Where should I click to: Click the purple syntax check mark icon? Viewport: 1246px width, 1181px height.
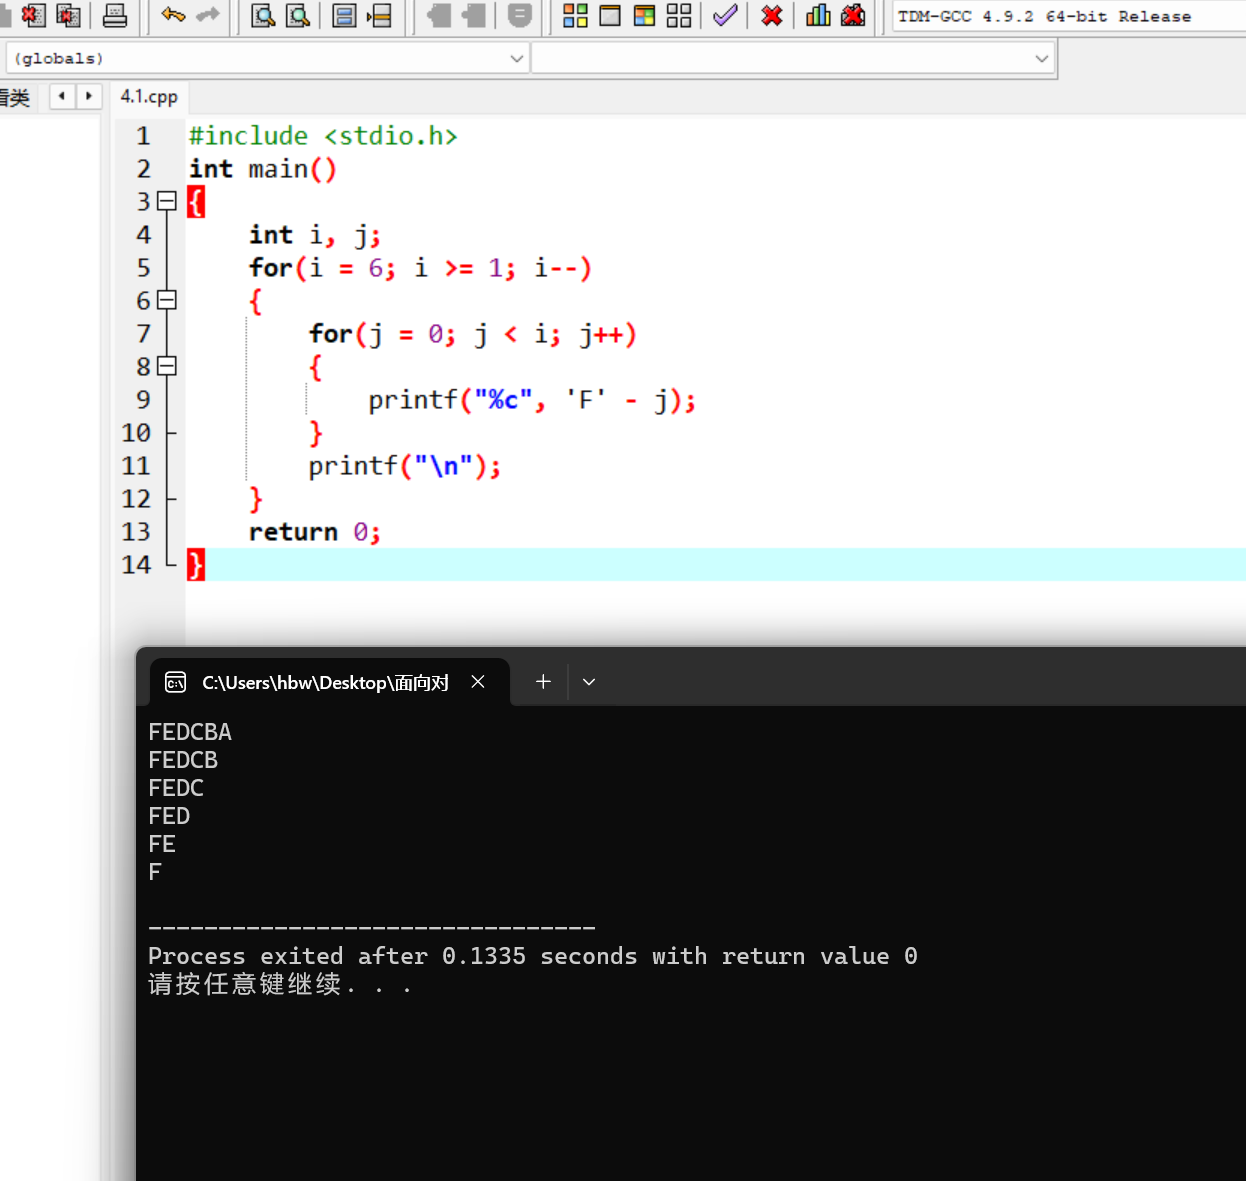pos(725,15)
